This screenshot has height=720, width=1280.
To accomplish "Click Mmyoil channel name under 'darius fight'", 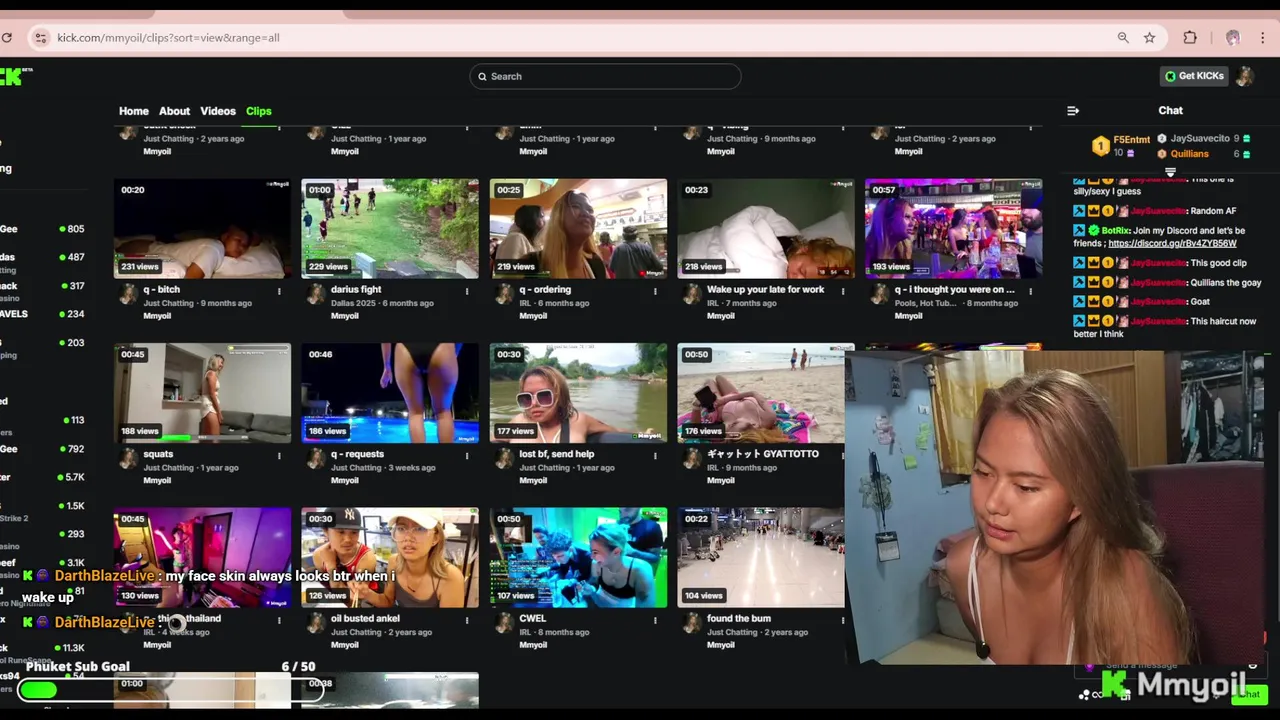I will point(345,316).
